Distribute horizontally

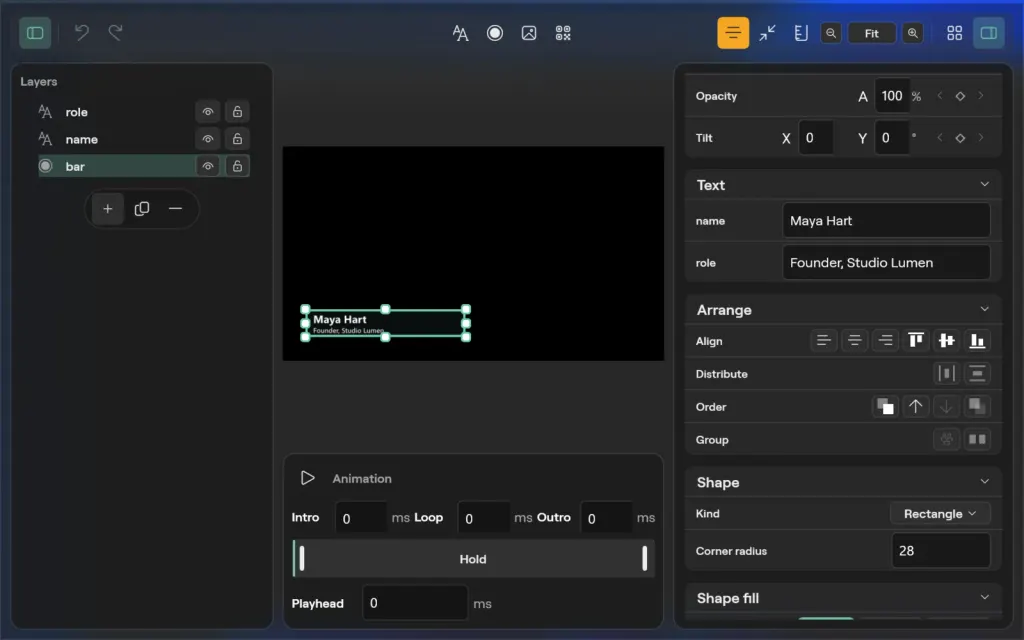(x=946, y=374)
